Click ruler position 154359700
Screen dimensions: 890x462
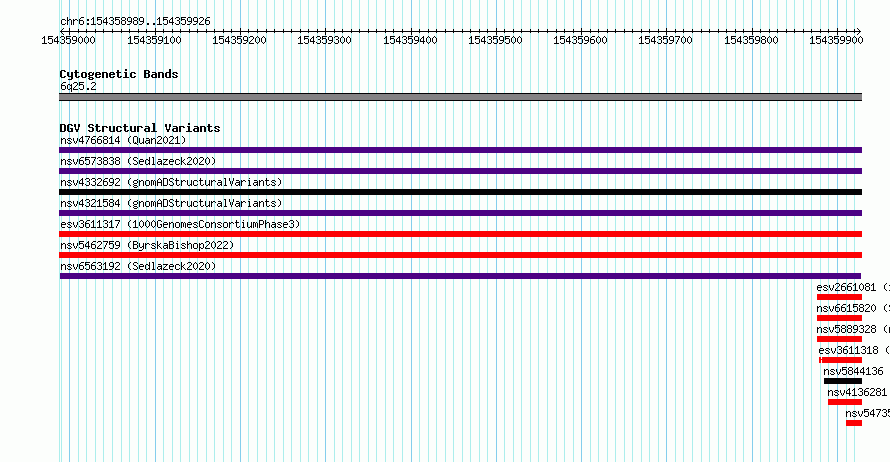tap(665, 40)
